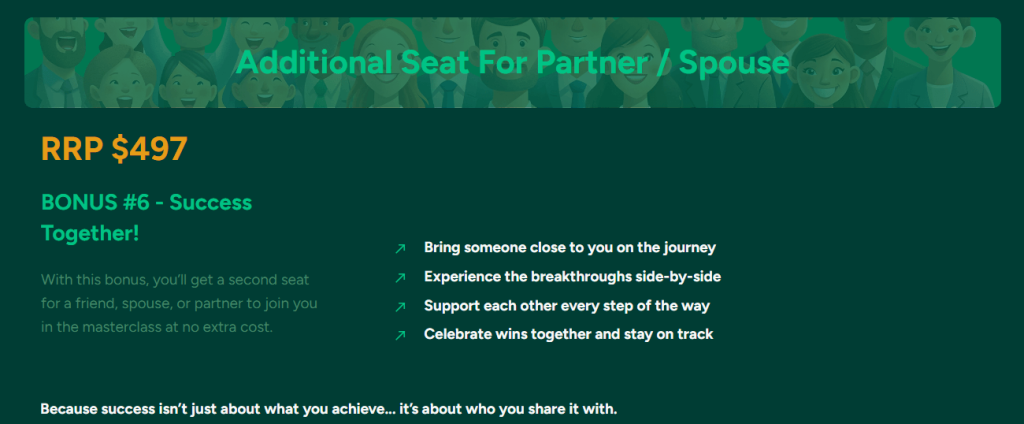Select the "RRP $497" price text
The image size is (1024, 424).
114,149
